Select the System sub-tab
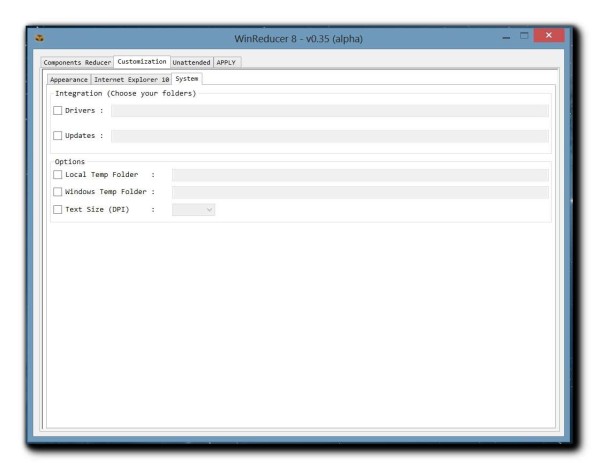 pos(187,78)
